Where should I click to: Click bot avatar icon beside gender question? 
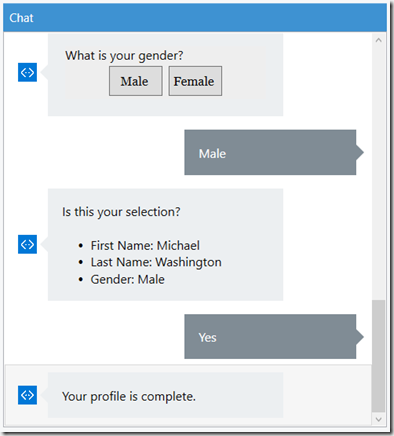[27, 72]
